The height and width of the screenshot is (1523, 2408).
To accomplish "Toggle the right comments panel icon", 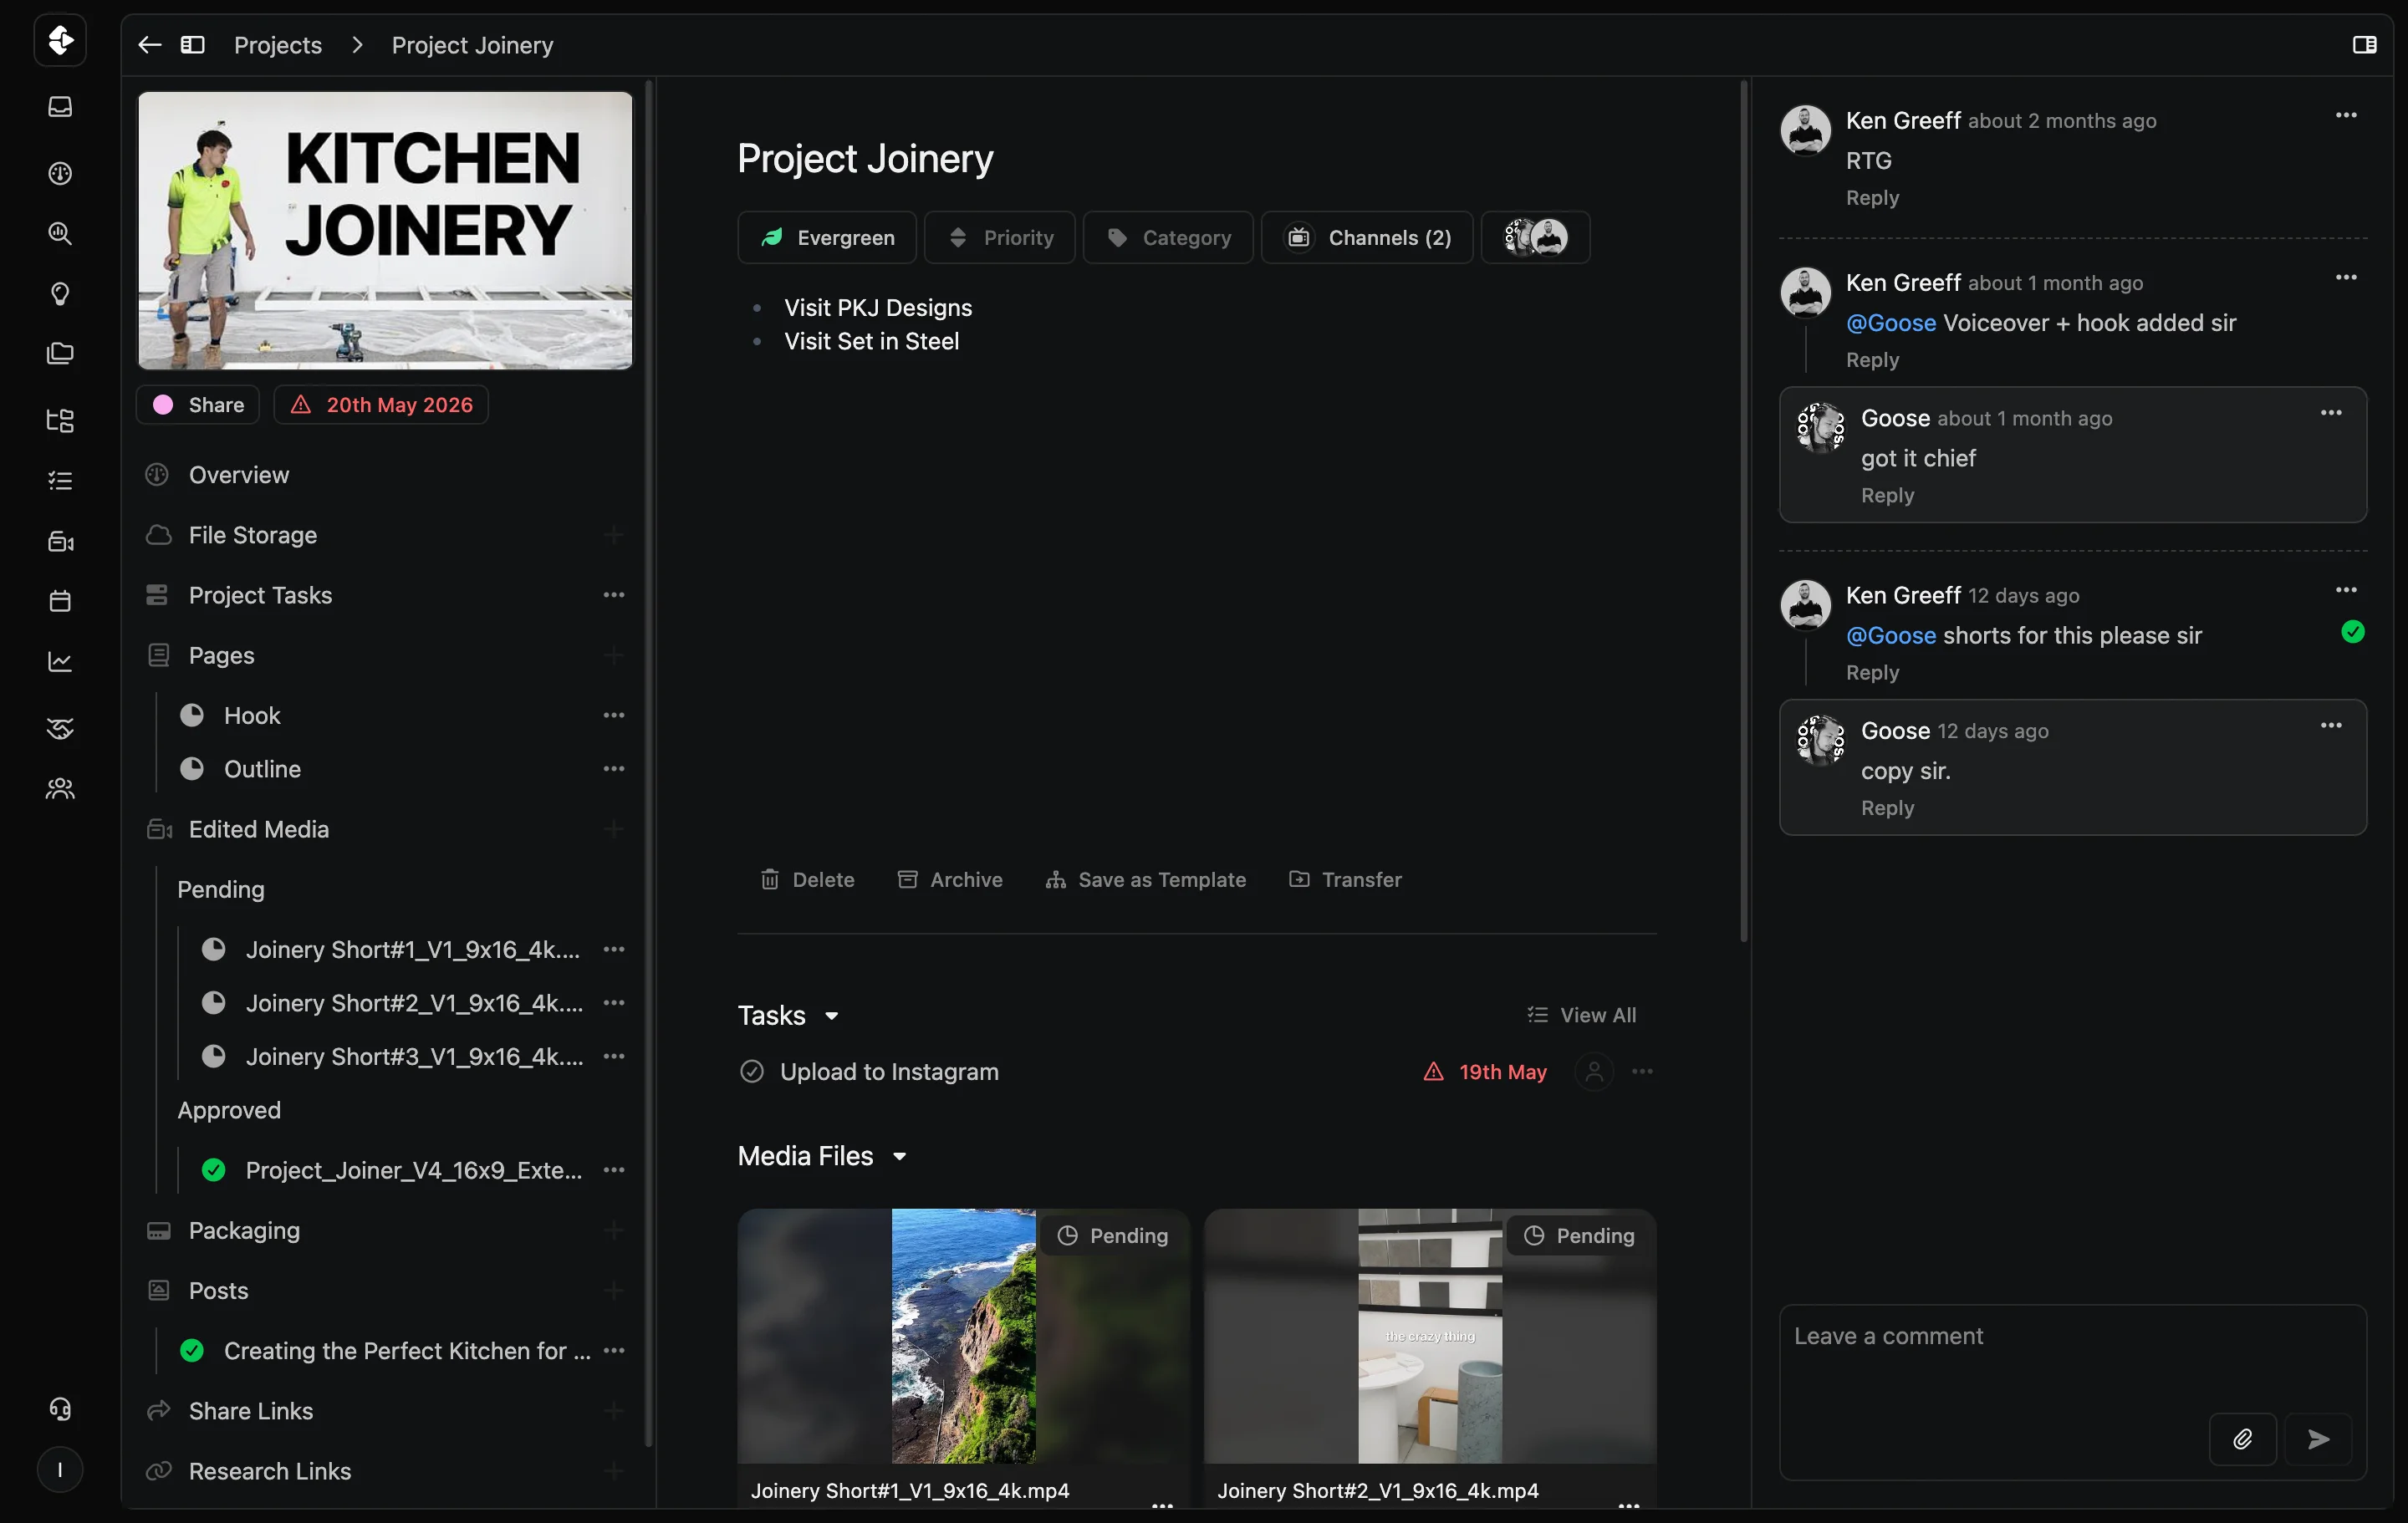I will [x=2364, y=45].
